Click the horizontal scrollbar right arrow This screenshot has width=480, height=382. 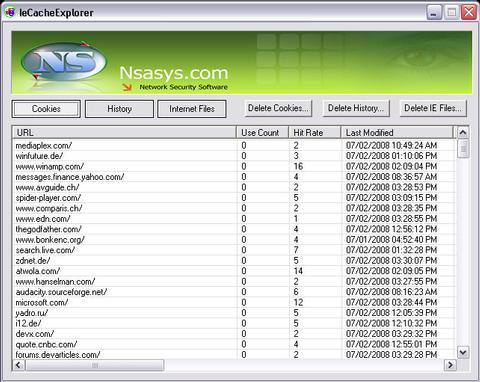pyautogui.click(x=450, y=365)
